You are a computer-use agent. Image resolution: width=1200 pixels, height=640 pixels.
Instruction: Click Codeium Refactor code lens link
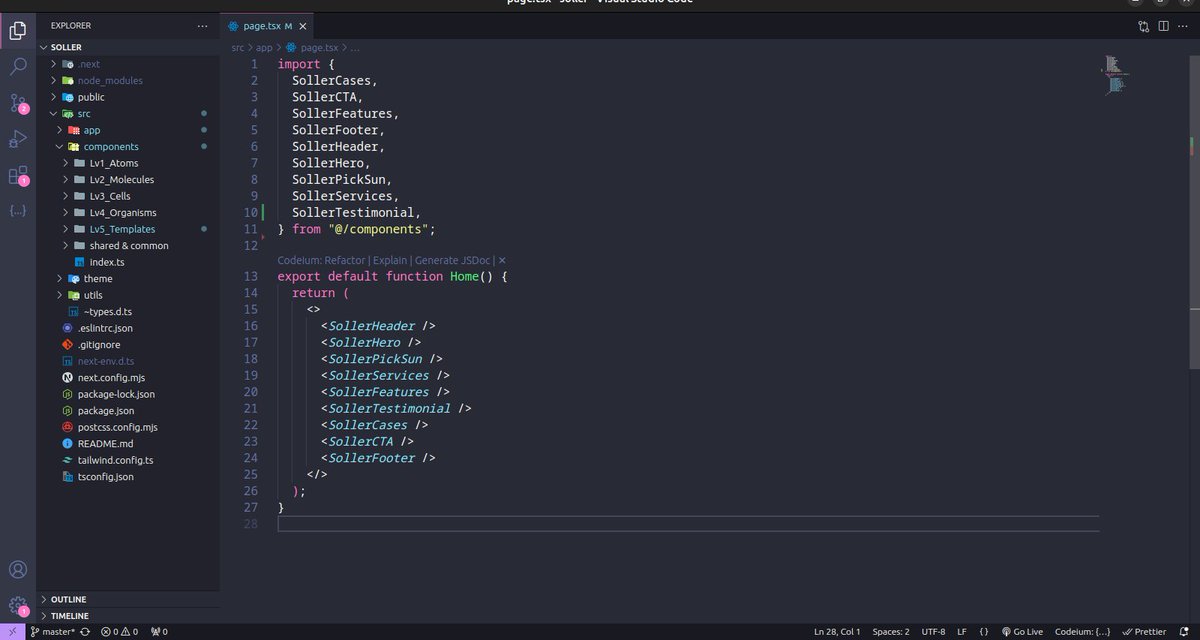click(322, 260)
